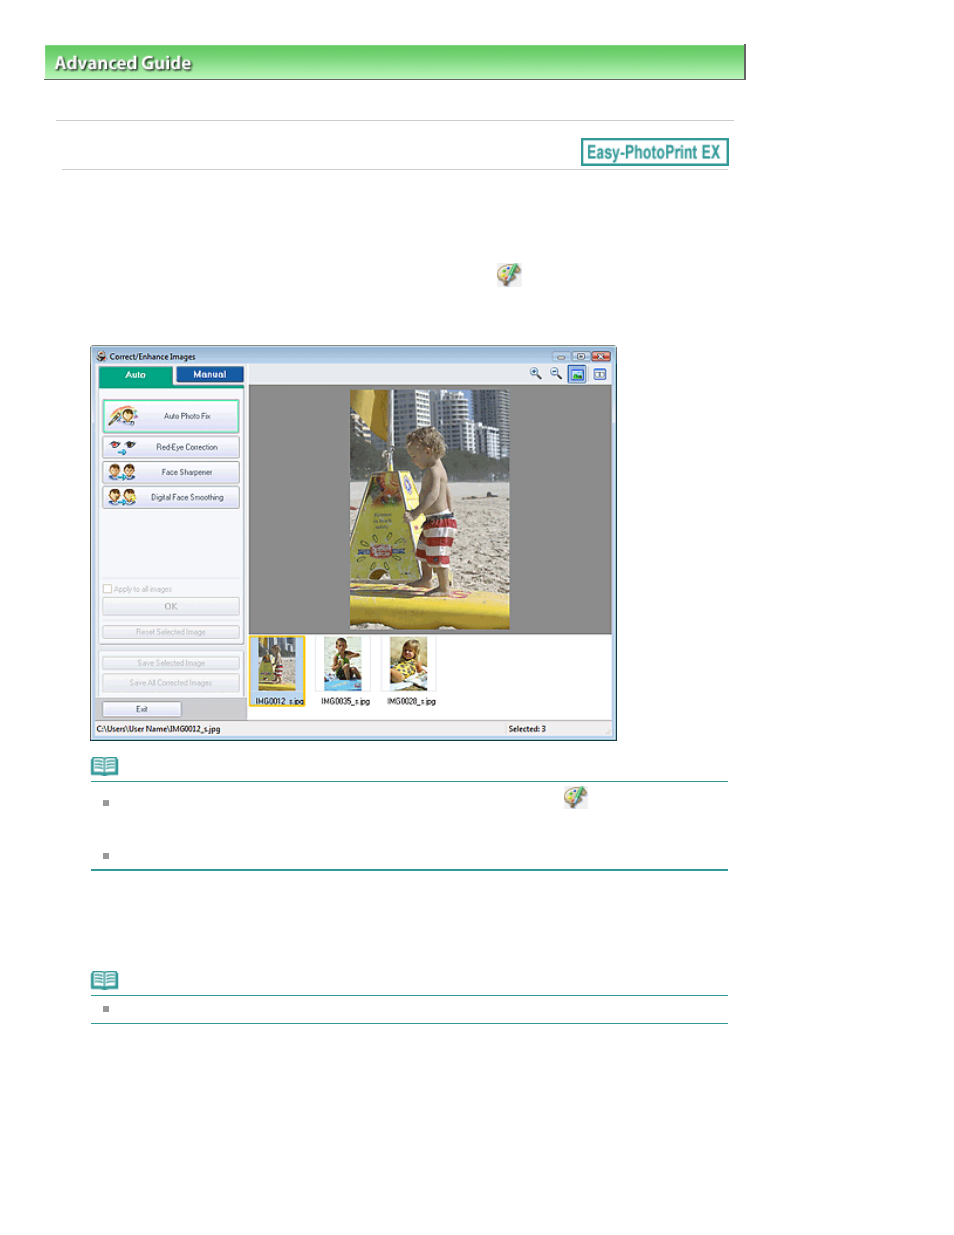The height and width of the screenshot is (1235, 954).
Task: Click the file path C:\Users\User Name\IMG0012_s.jpg
Action: pos(158,729)
